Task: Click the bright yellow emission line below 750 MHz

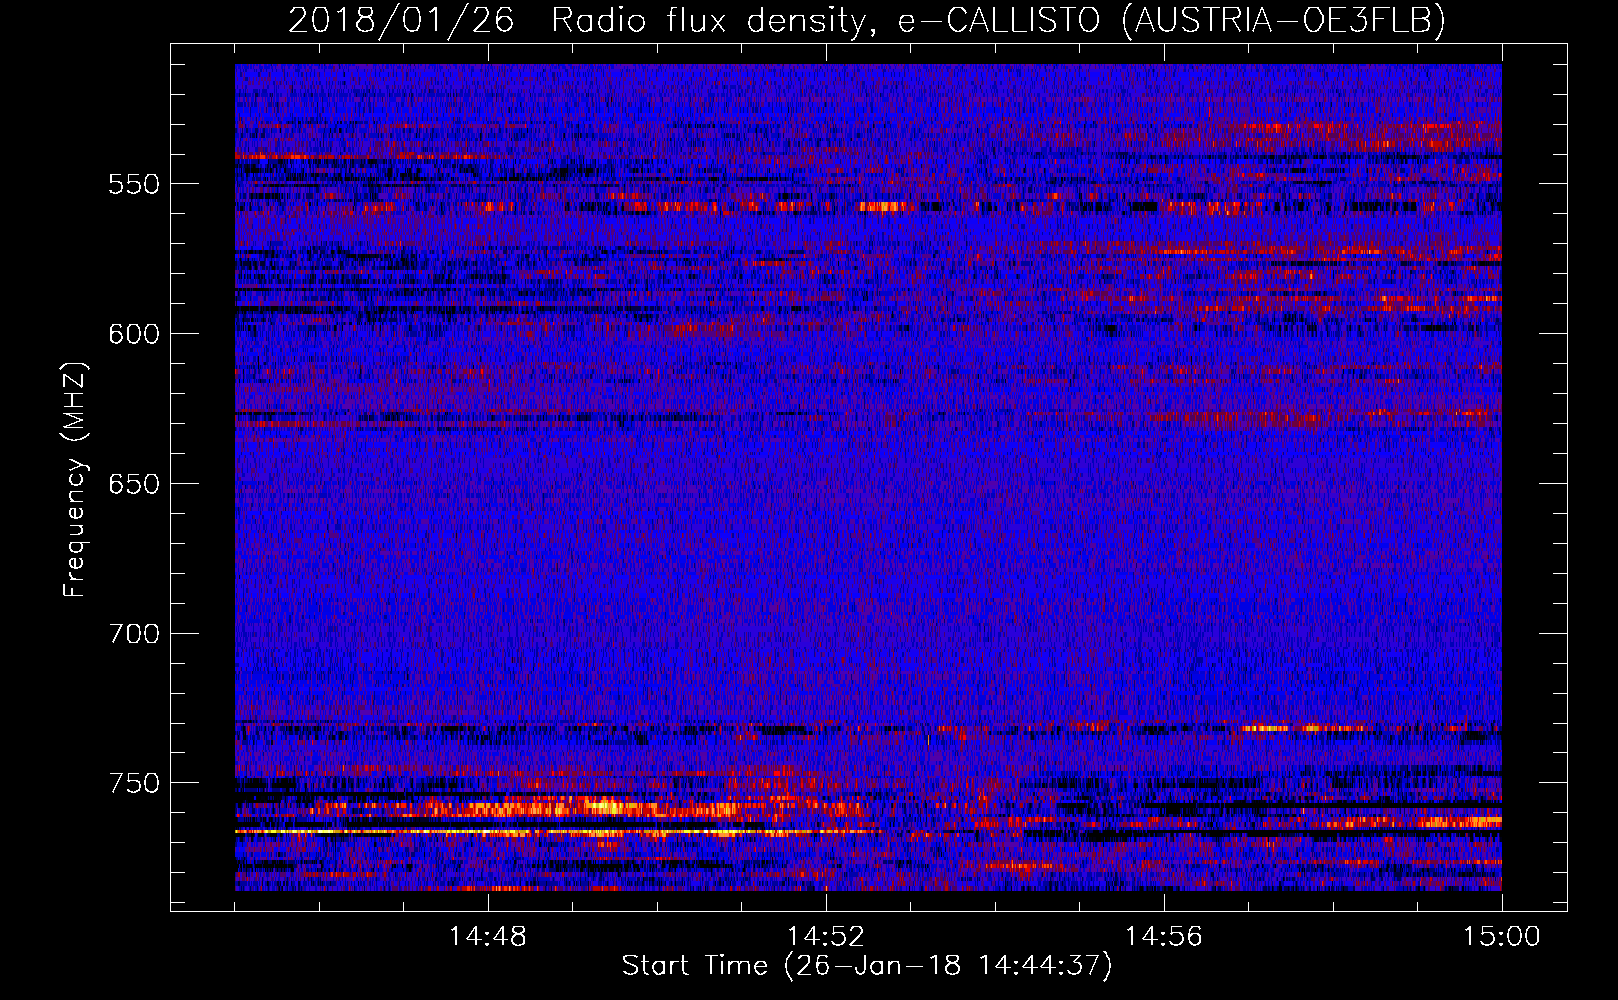Action: 560,831
